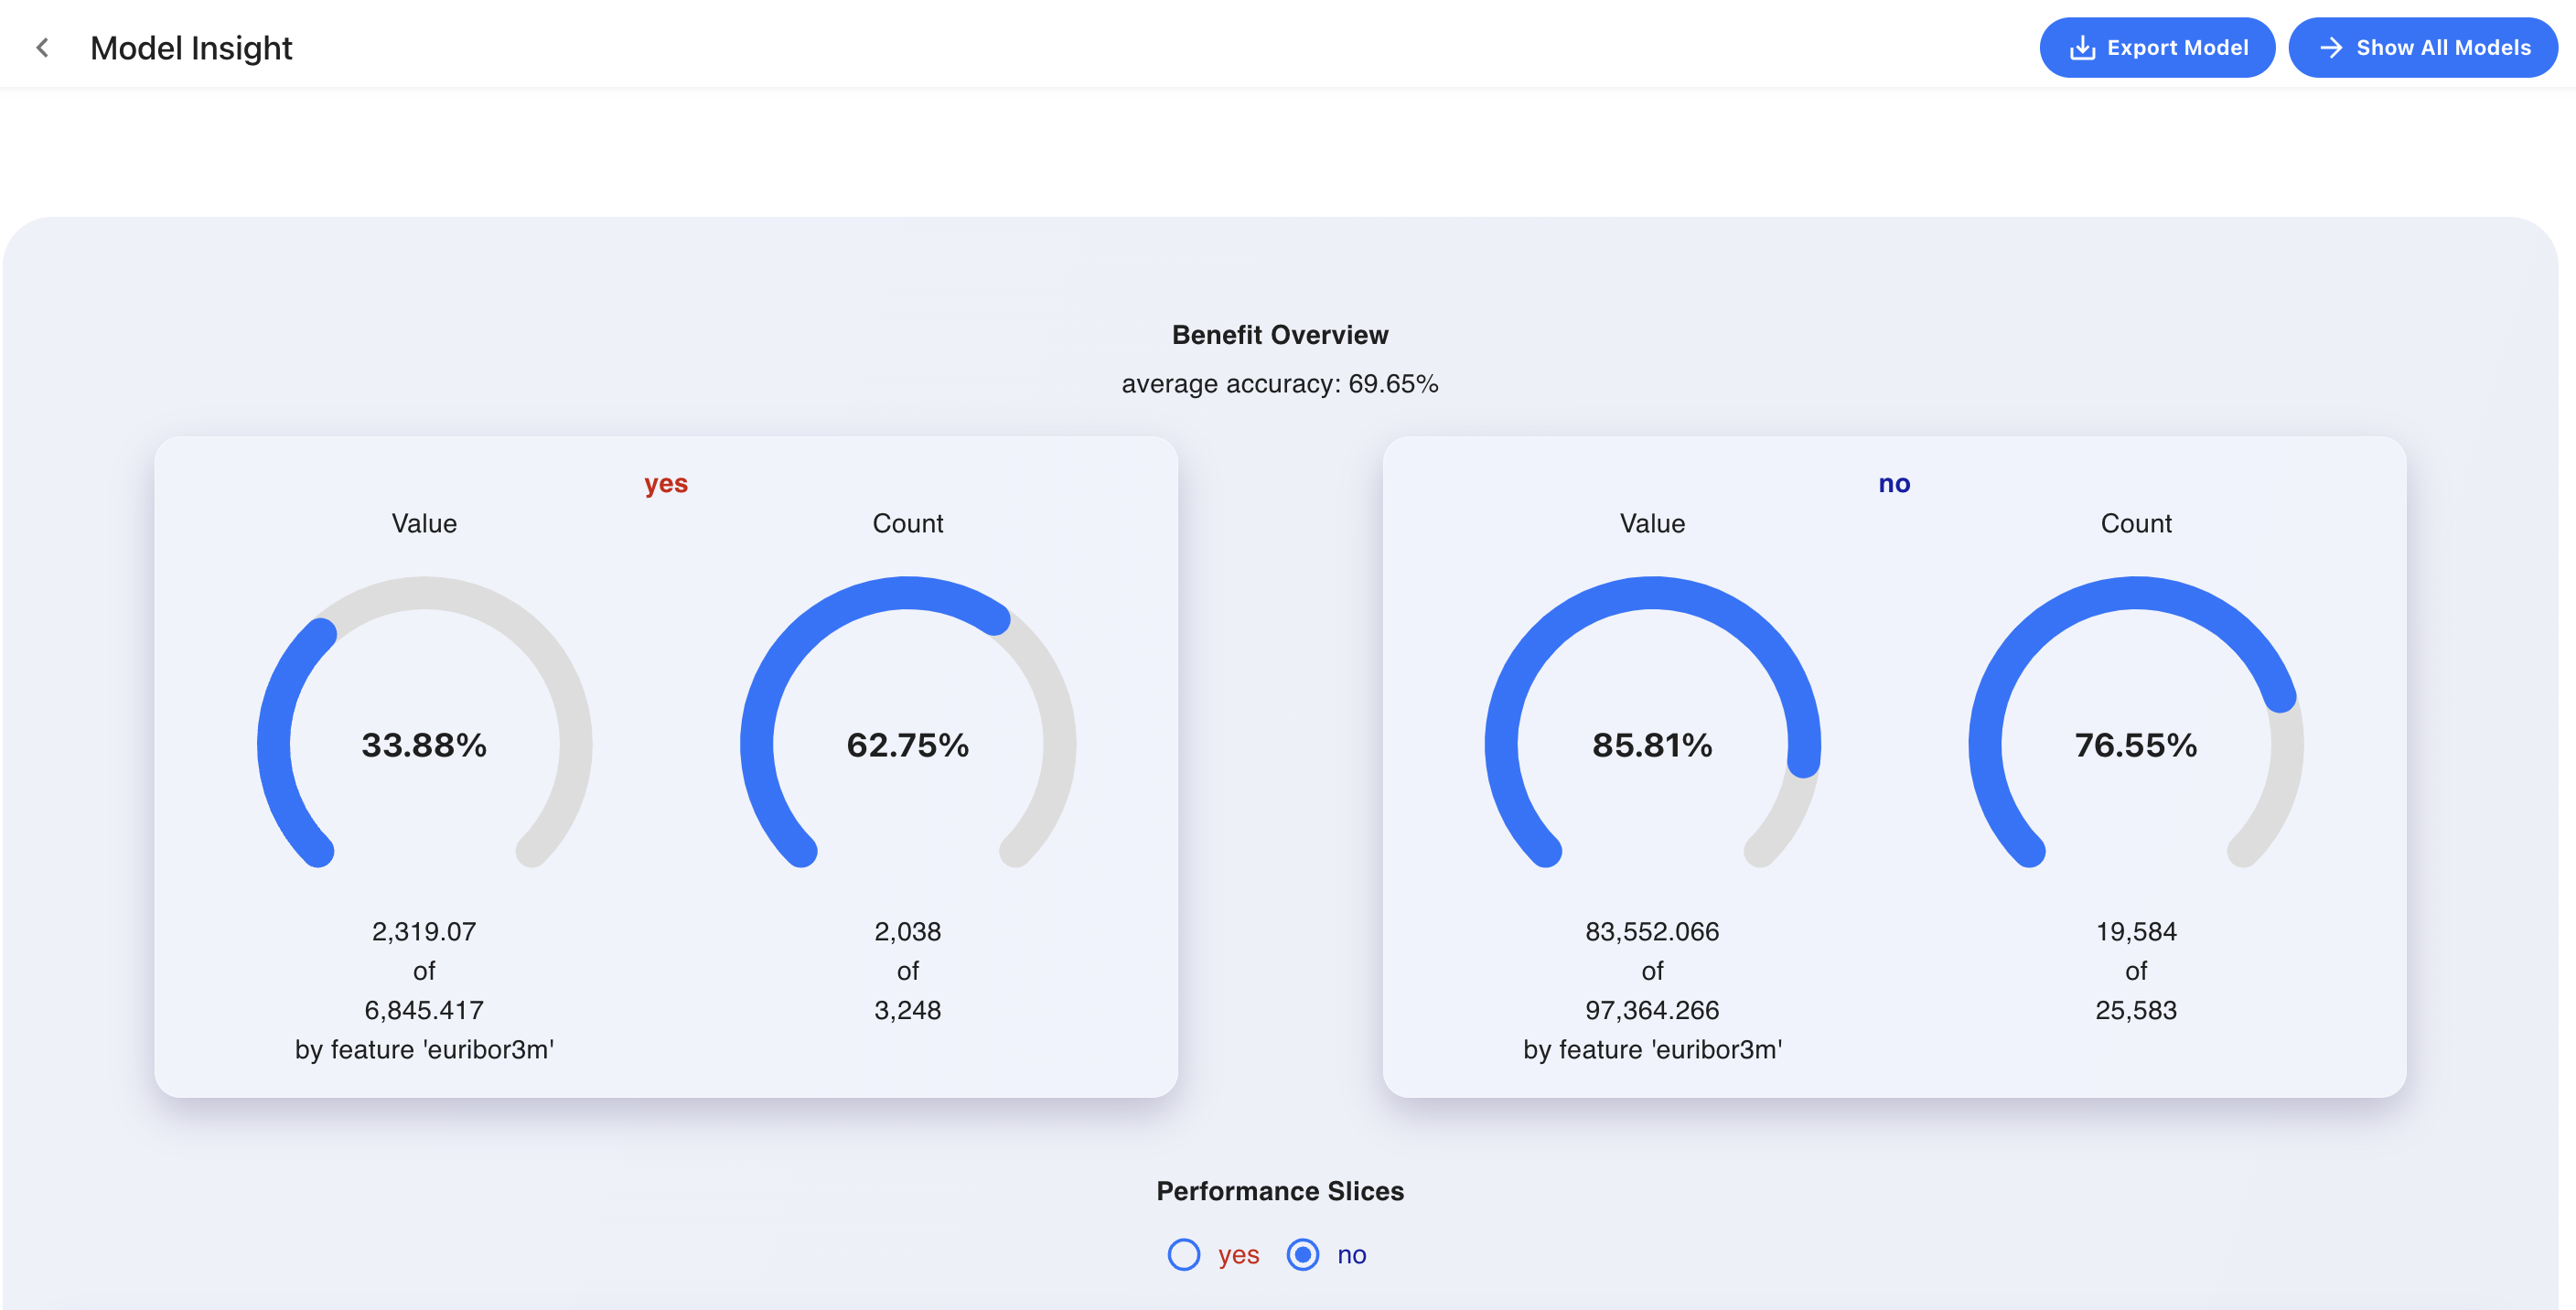Click the count 19,584
Screen dimensions: 2576x1310
[x=2136, y=931]
